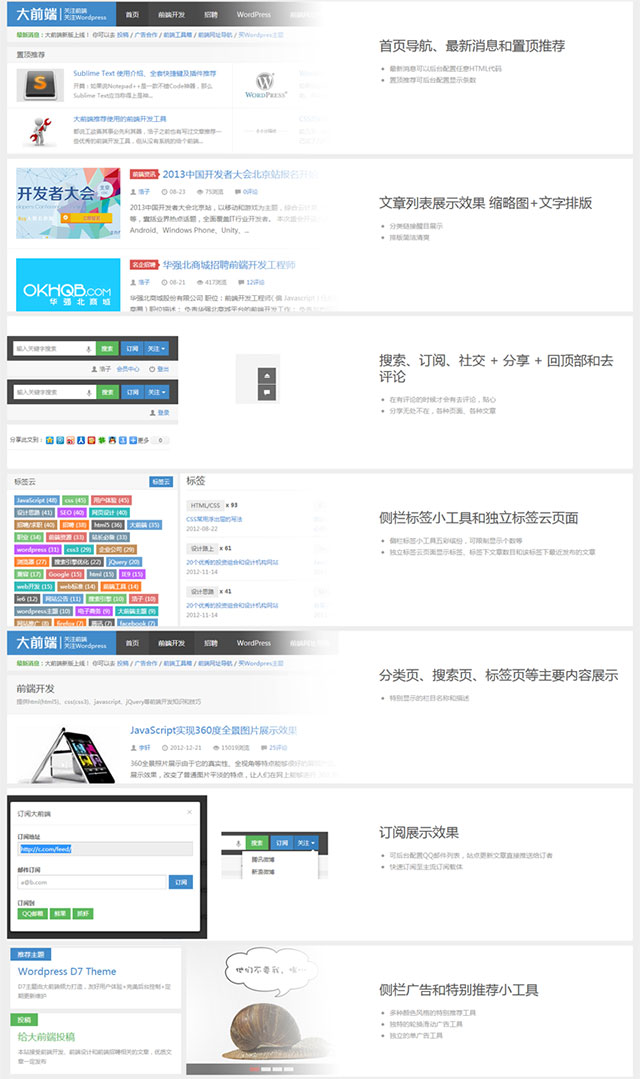Click the green QQ邮箱 subscribe button
640x1079 pixels.
click(31, 913)
